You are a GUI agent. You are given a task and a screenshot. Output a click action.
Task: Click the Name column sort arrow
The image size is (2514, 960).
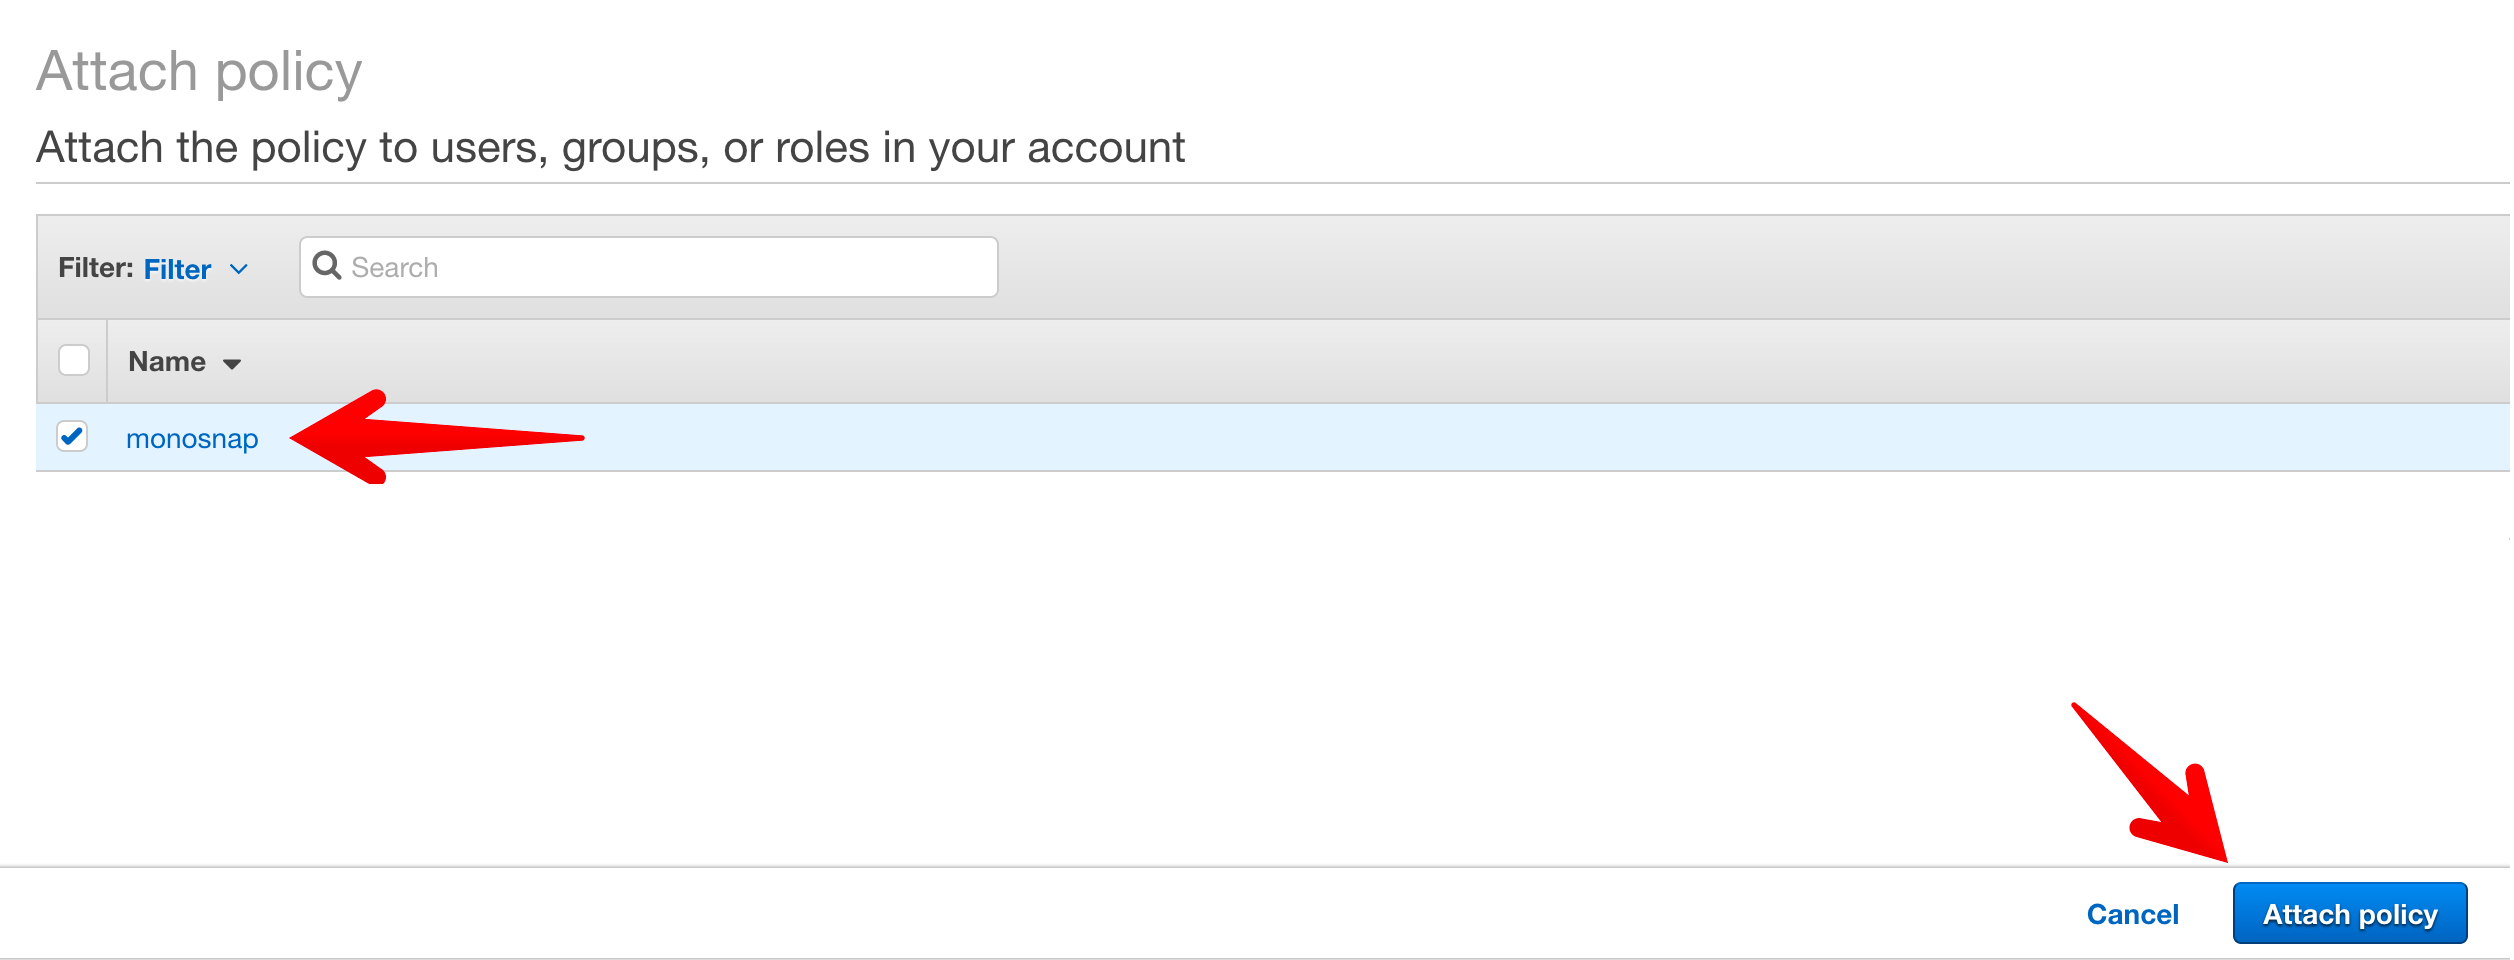(232, 364)
